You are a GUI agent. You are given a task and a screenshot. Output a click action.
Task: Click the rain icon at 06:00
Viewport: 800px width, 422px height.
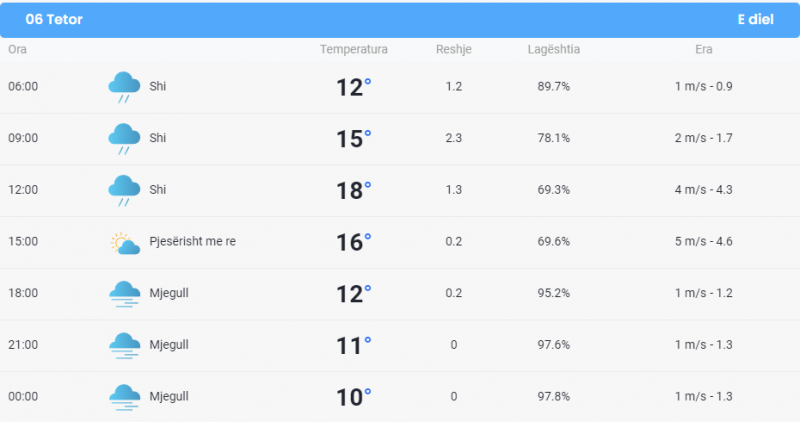tap(124, 87)
